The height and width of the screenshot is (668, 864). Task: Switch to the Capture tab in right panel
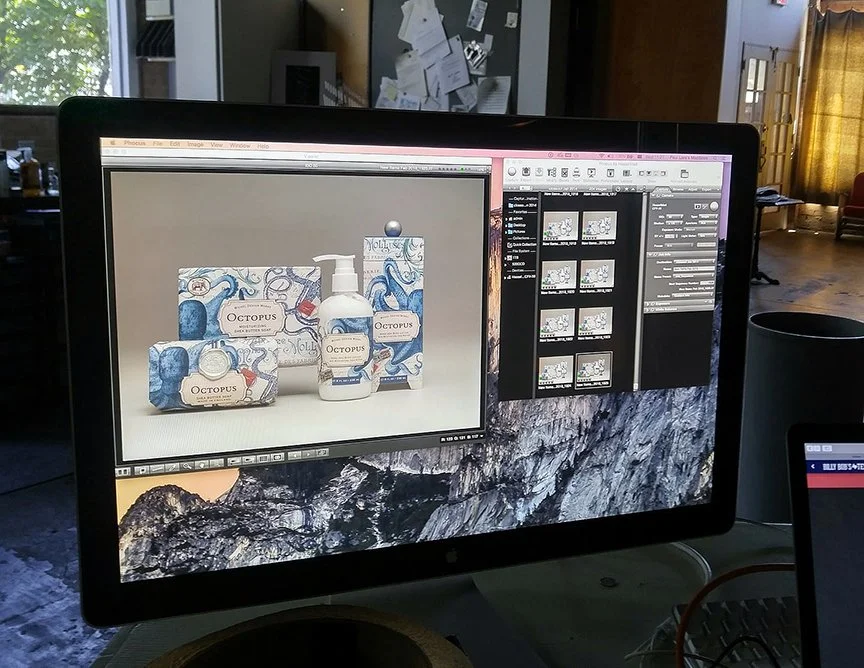tap(663, 190)
